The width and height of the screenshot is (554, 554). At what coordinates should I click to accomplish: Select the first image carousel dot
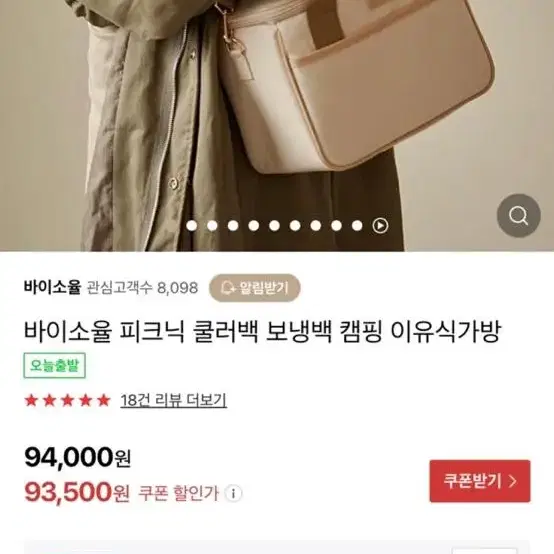pos(191,225)
